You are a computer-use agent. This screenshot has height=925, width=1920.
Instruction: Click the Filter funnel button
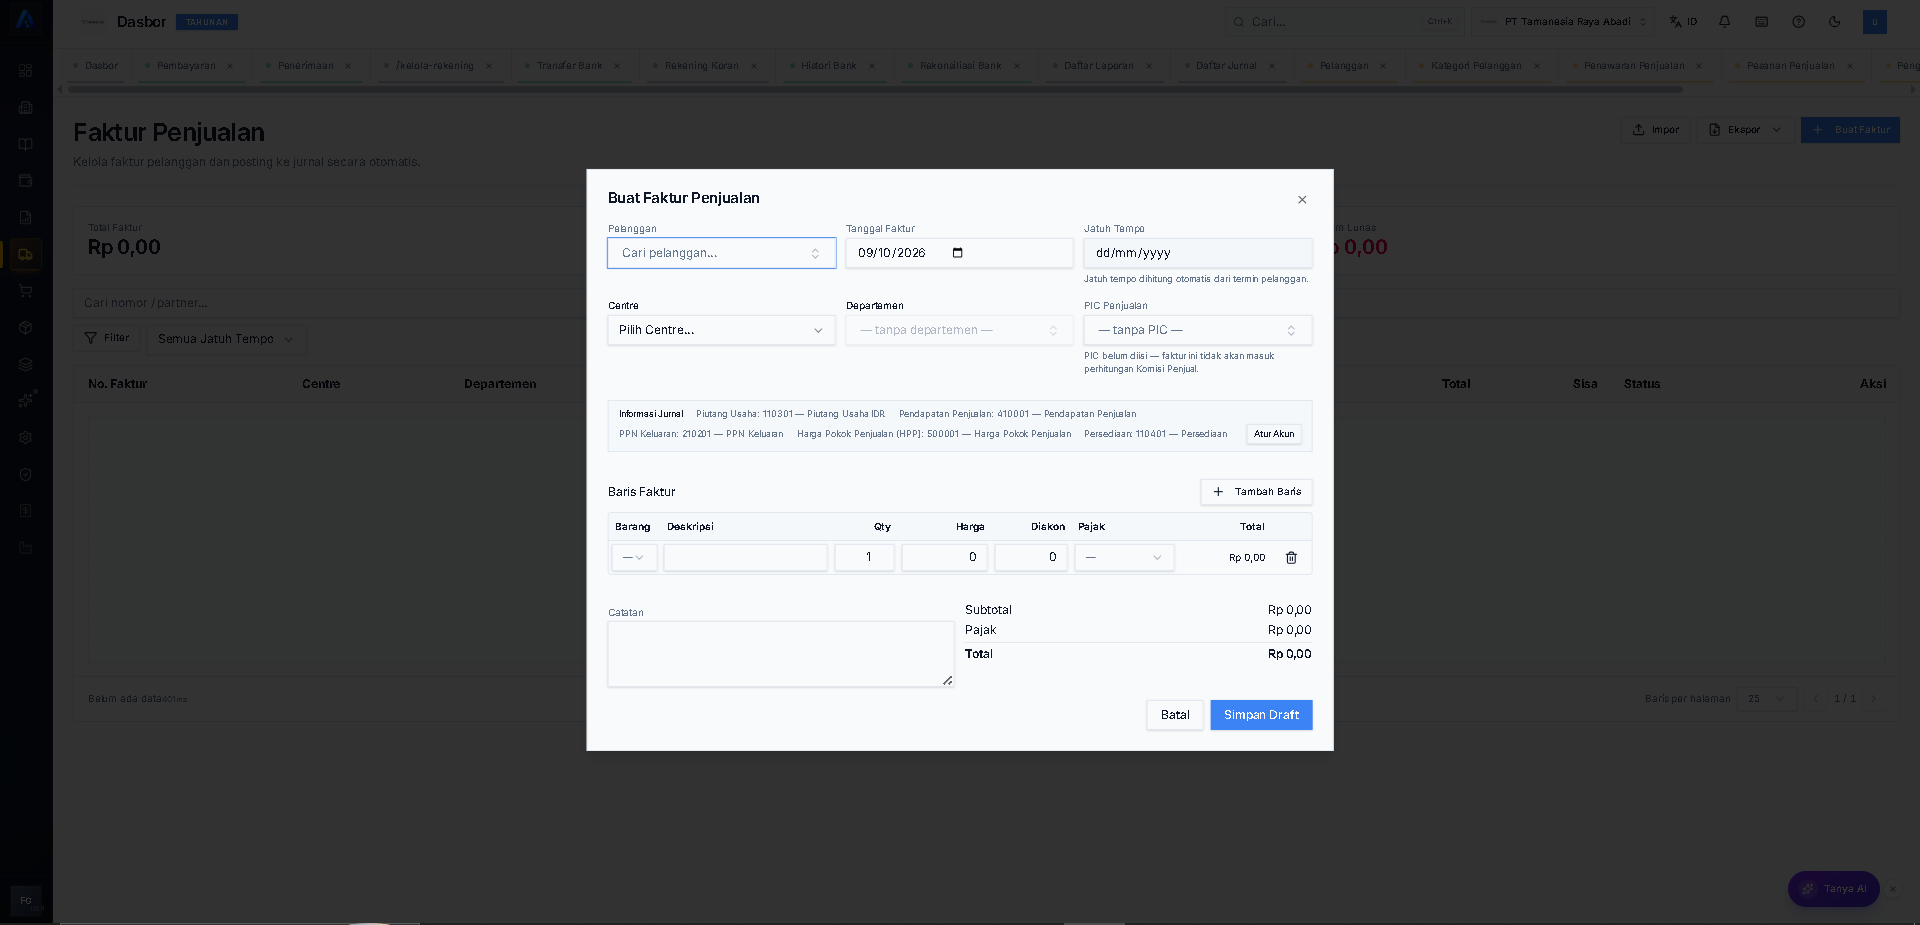107,338
